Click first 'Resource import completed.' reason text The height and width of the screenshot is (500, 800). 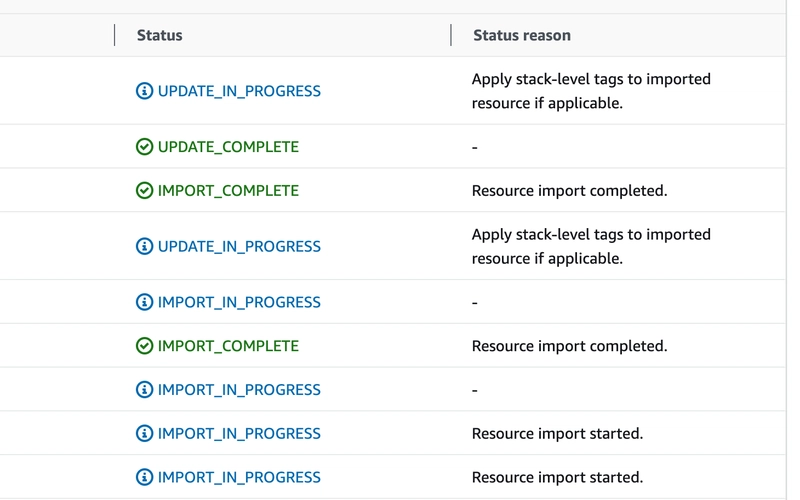click(569, 191)
